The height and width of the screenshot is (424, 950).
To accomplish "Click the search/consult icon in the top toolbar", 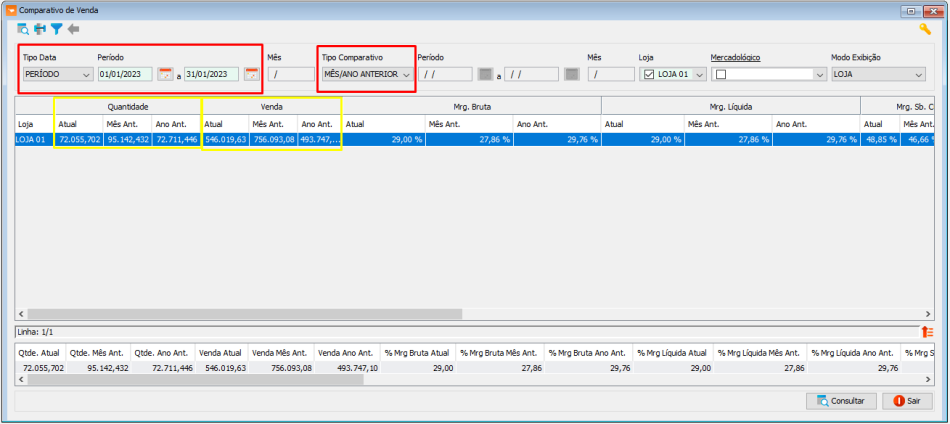I will click(23, 29).
